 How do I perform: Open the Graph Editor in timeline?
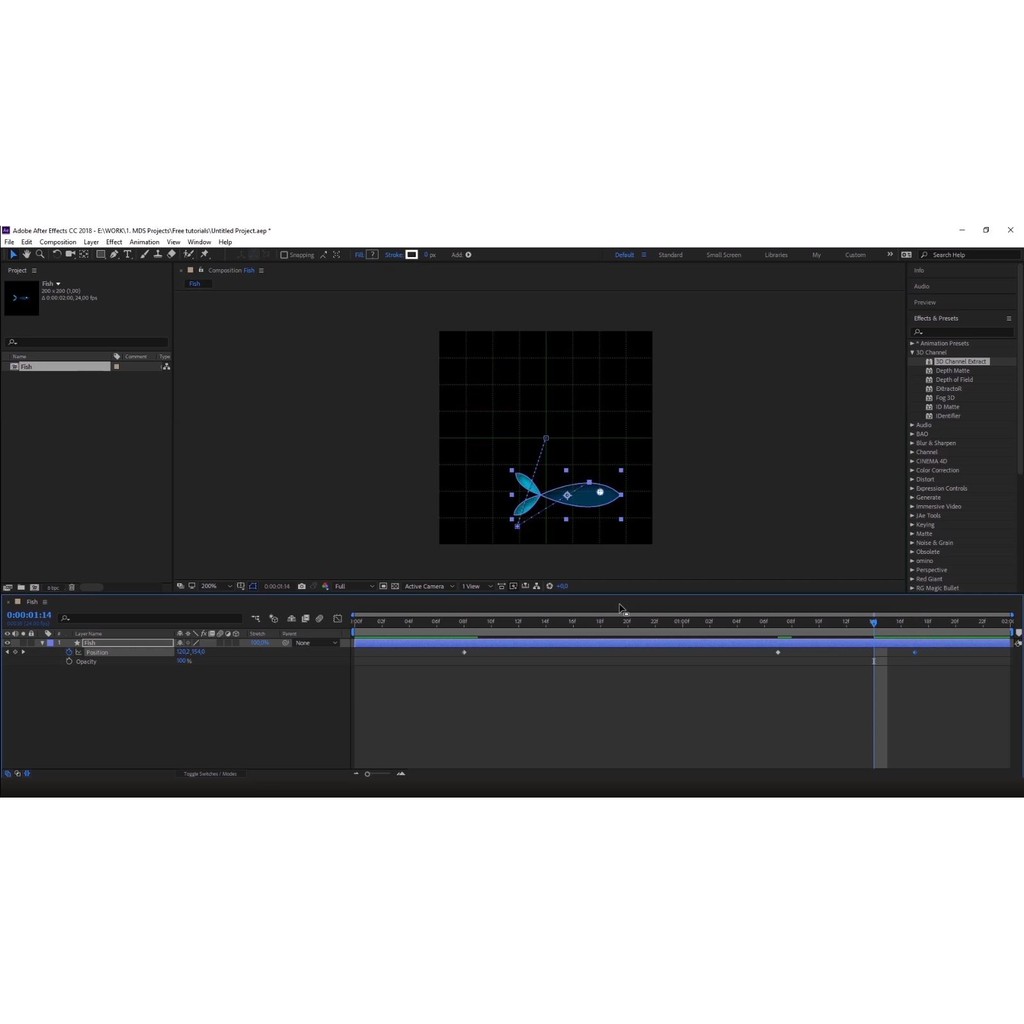337,619
